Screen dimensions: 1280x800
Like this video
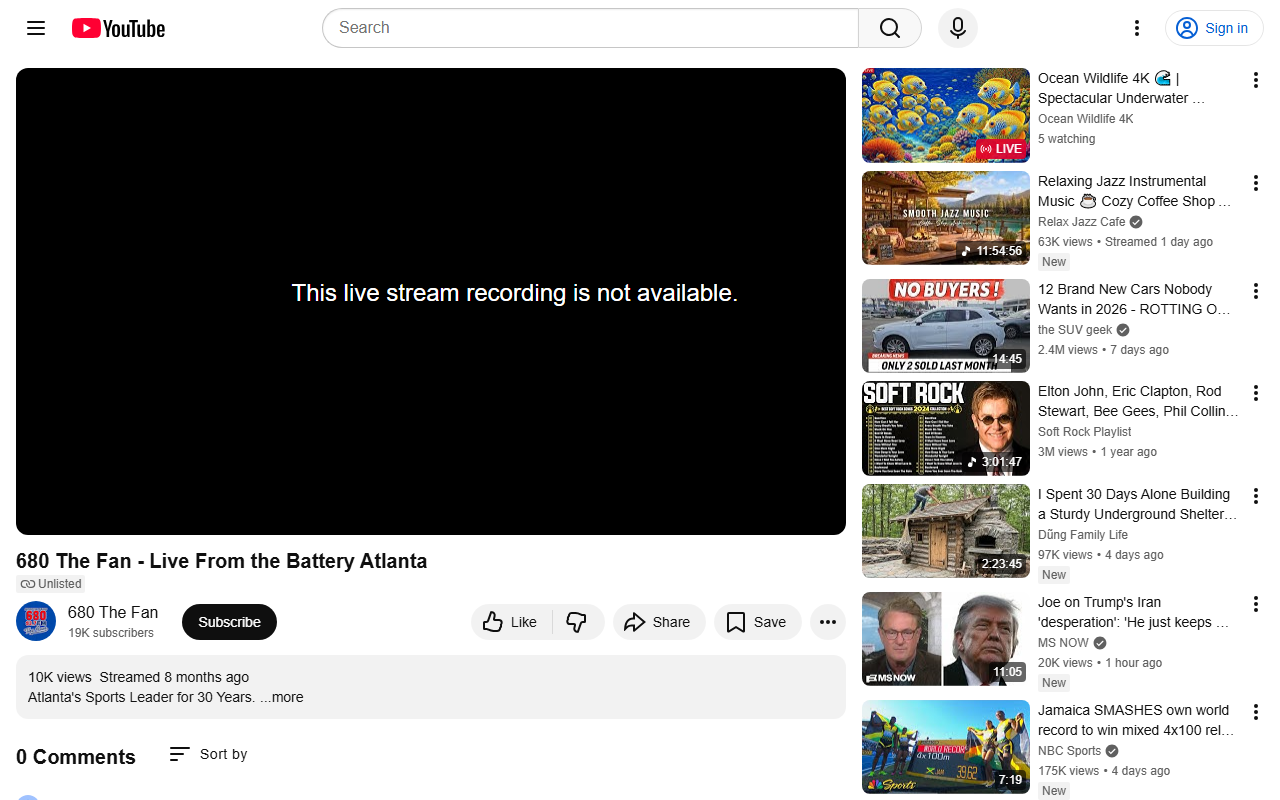coord(511,622)
